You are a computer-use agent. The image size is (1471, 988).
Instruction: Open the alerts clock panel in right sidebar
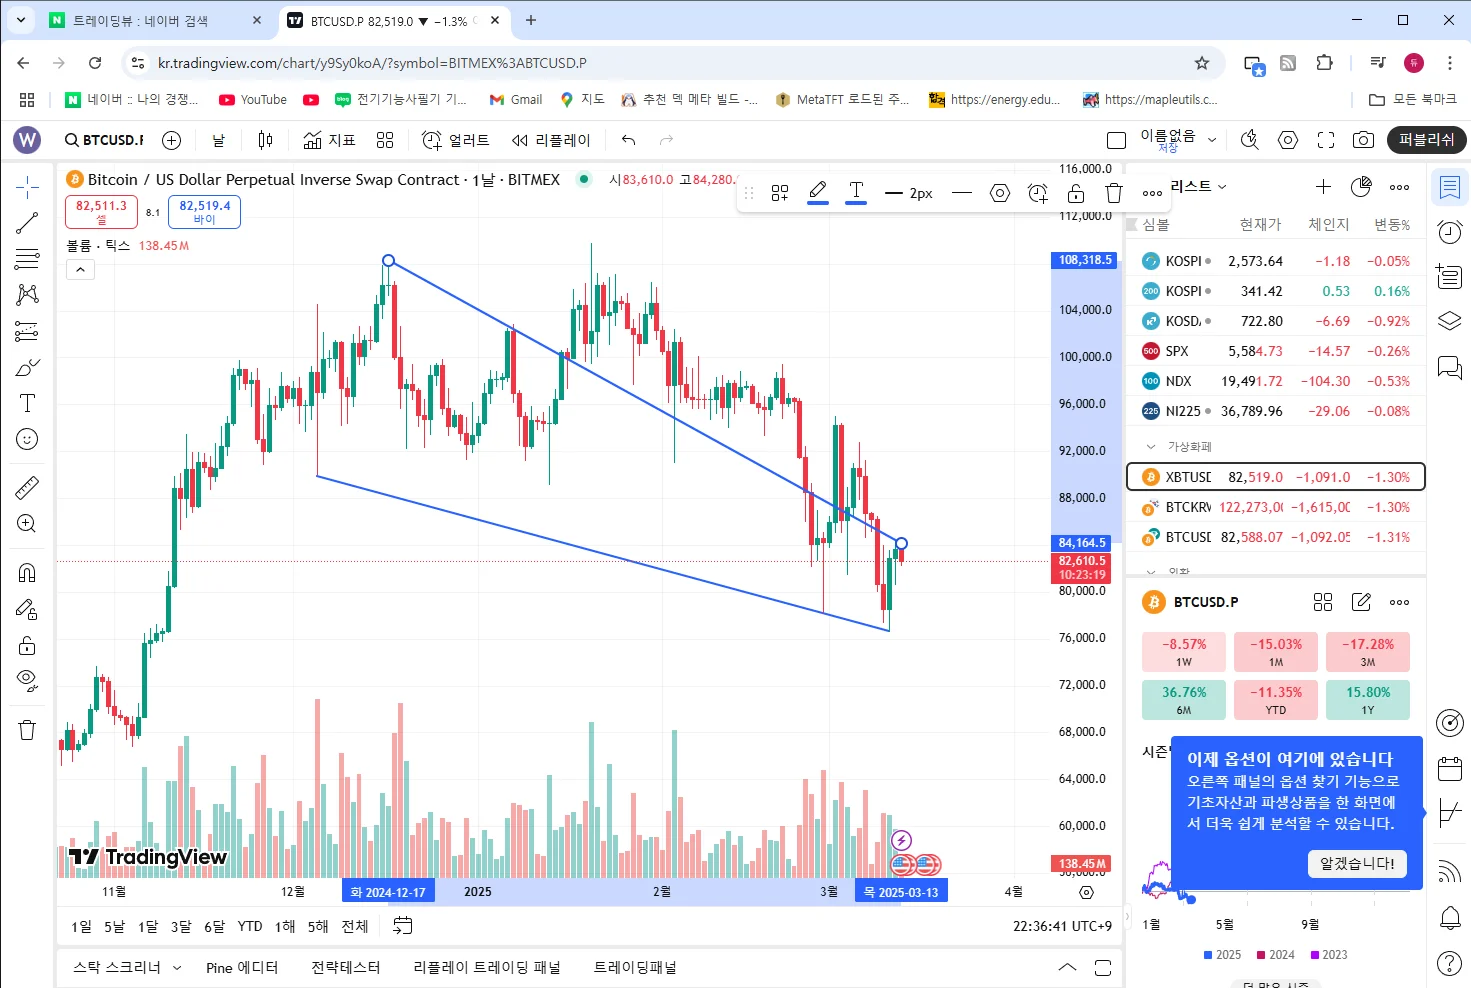1449,232
